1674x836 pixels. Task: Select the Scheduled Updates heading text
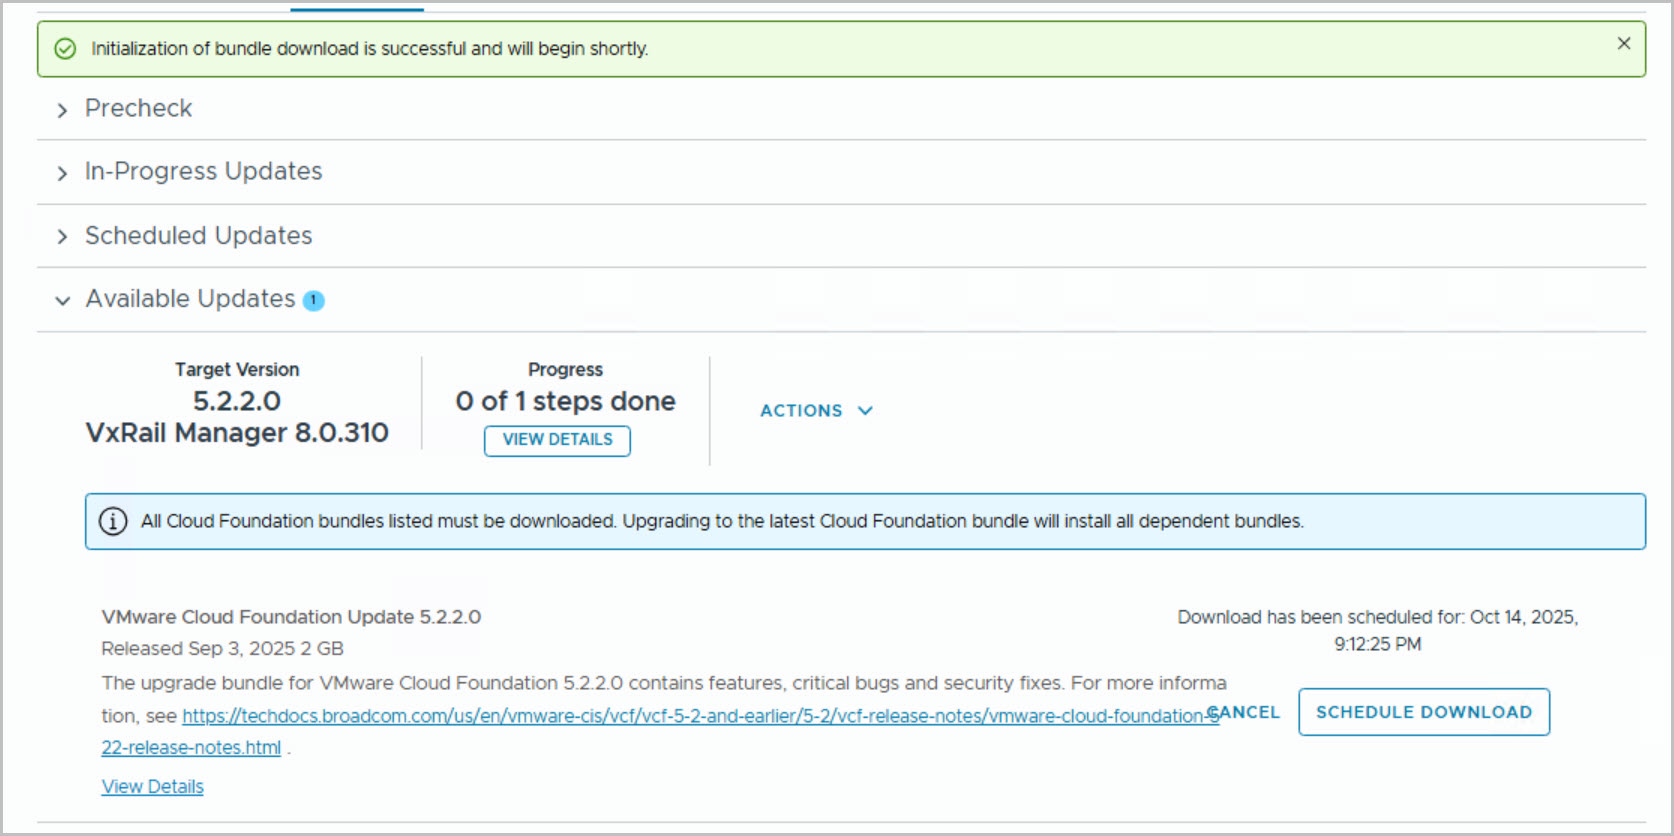click(198, 235)
